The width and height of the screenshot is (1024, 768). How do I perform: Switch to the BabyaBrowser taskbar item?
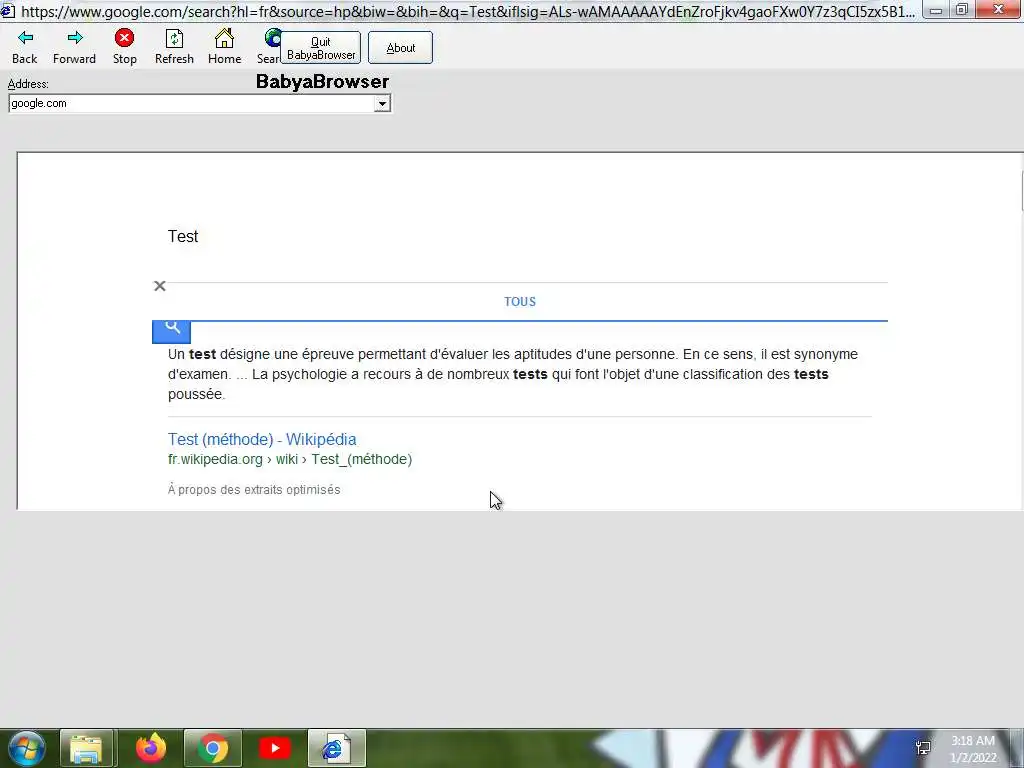tap(336, 748)
